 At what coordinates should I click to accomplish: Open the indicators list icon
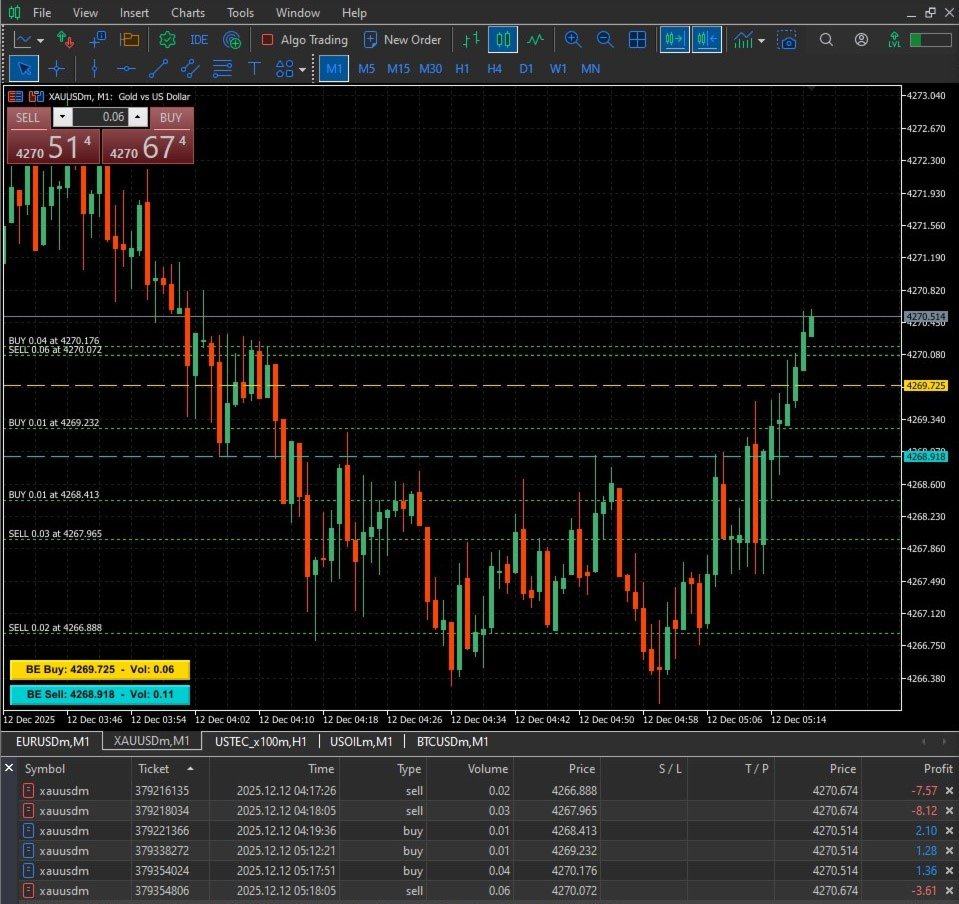click(743, 40)
